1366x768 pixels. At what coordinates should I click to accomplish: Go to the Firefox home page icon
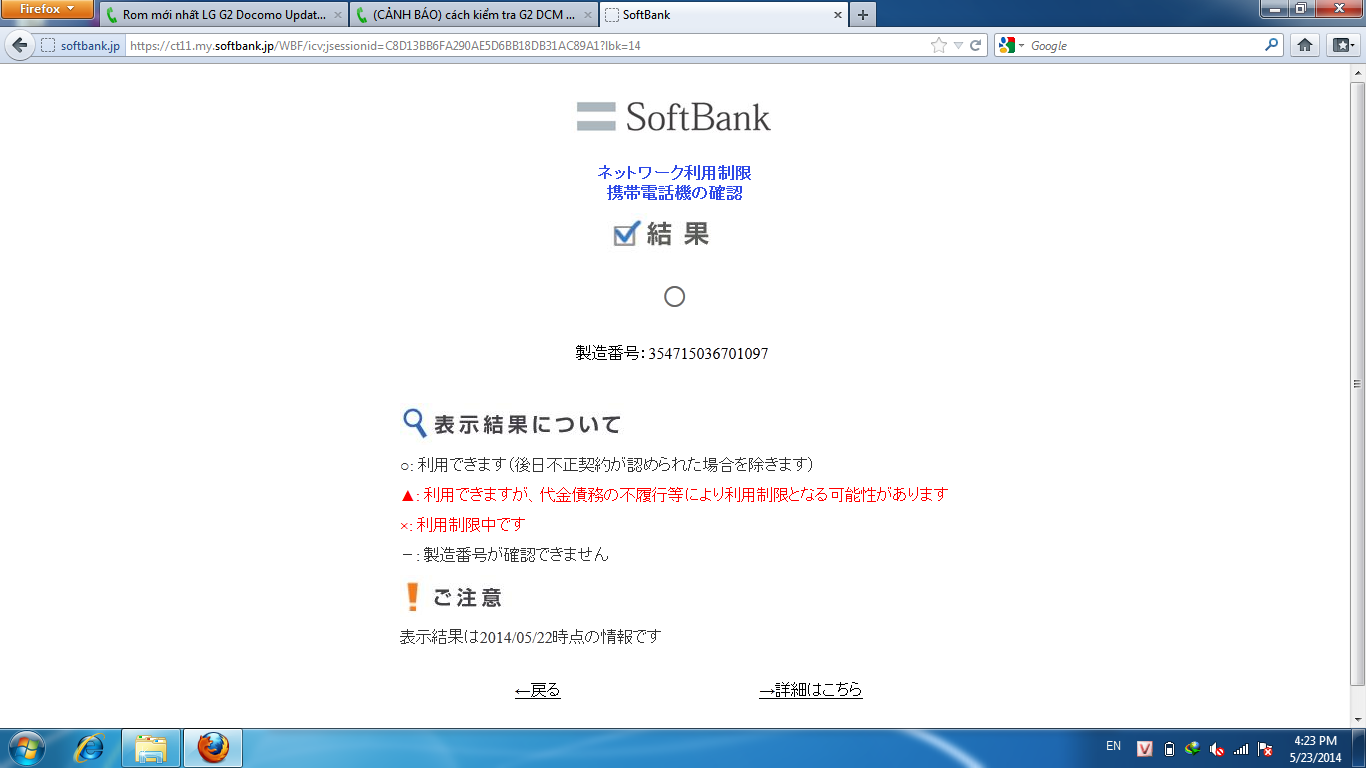(x=1305, y=45)
